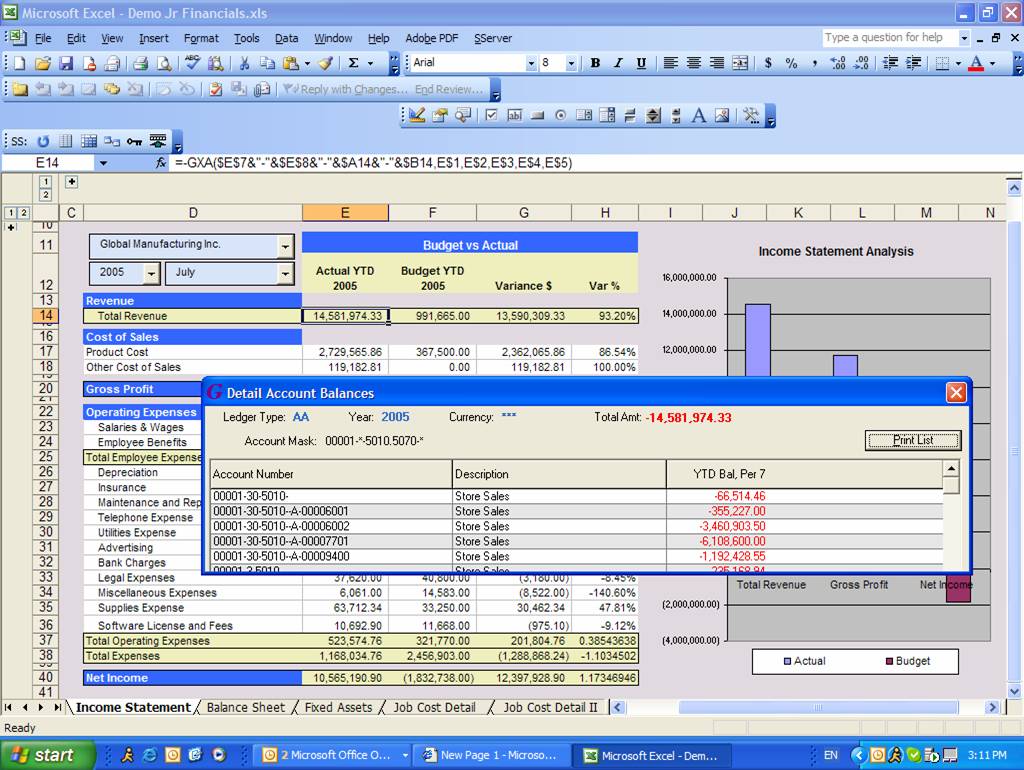Open the Adobe PDF menu
1024x770 pixels.
pos(432,39)
